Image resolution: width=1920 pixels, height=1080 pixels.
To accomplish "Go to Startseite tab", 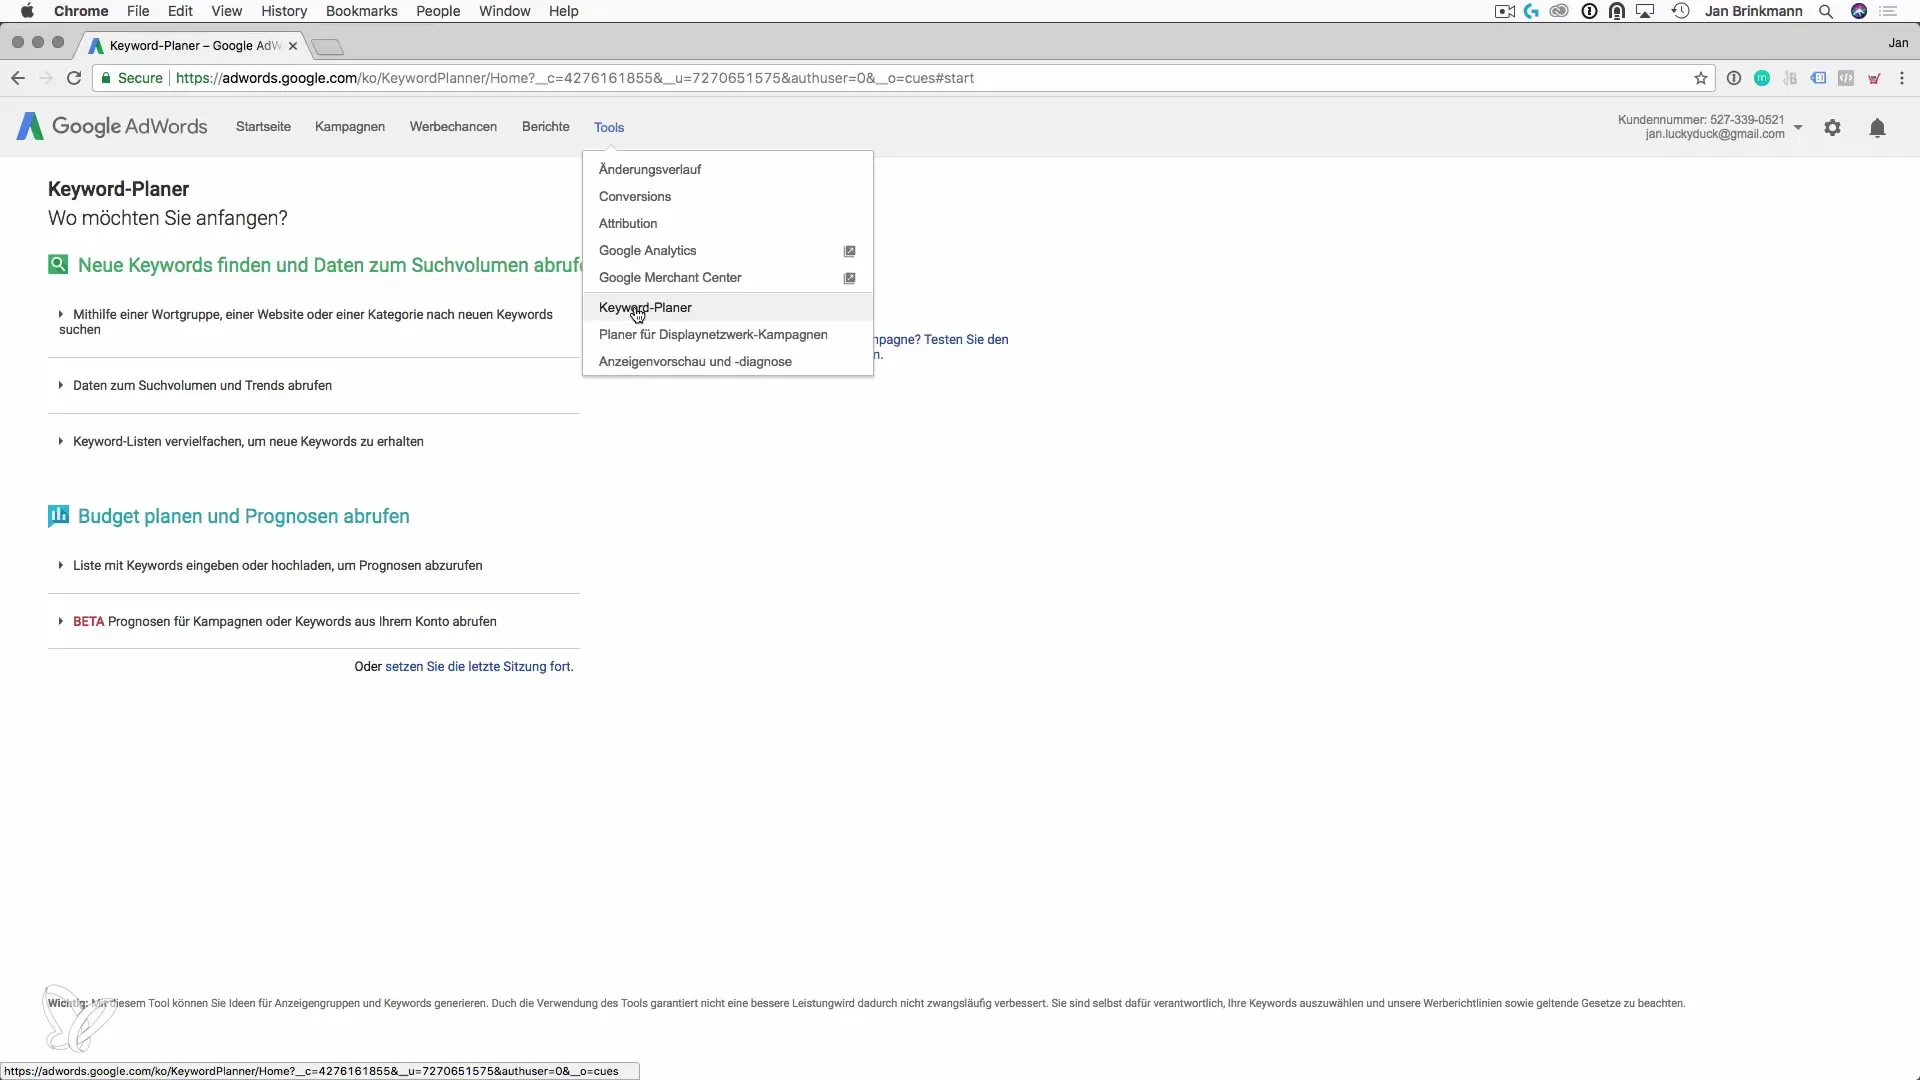I will click(263, 126).
